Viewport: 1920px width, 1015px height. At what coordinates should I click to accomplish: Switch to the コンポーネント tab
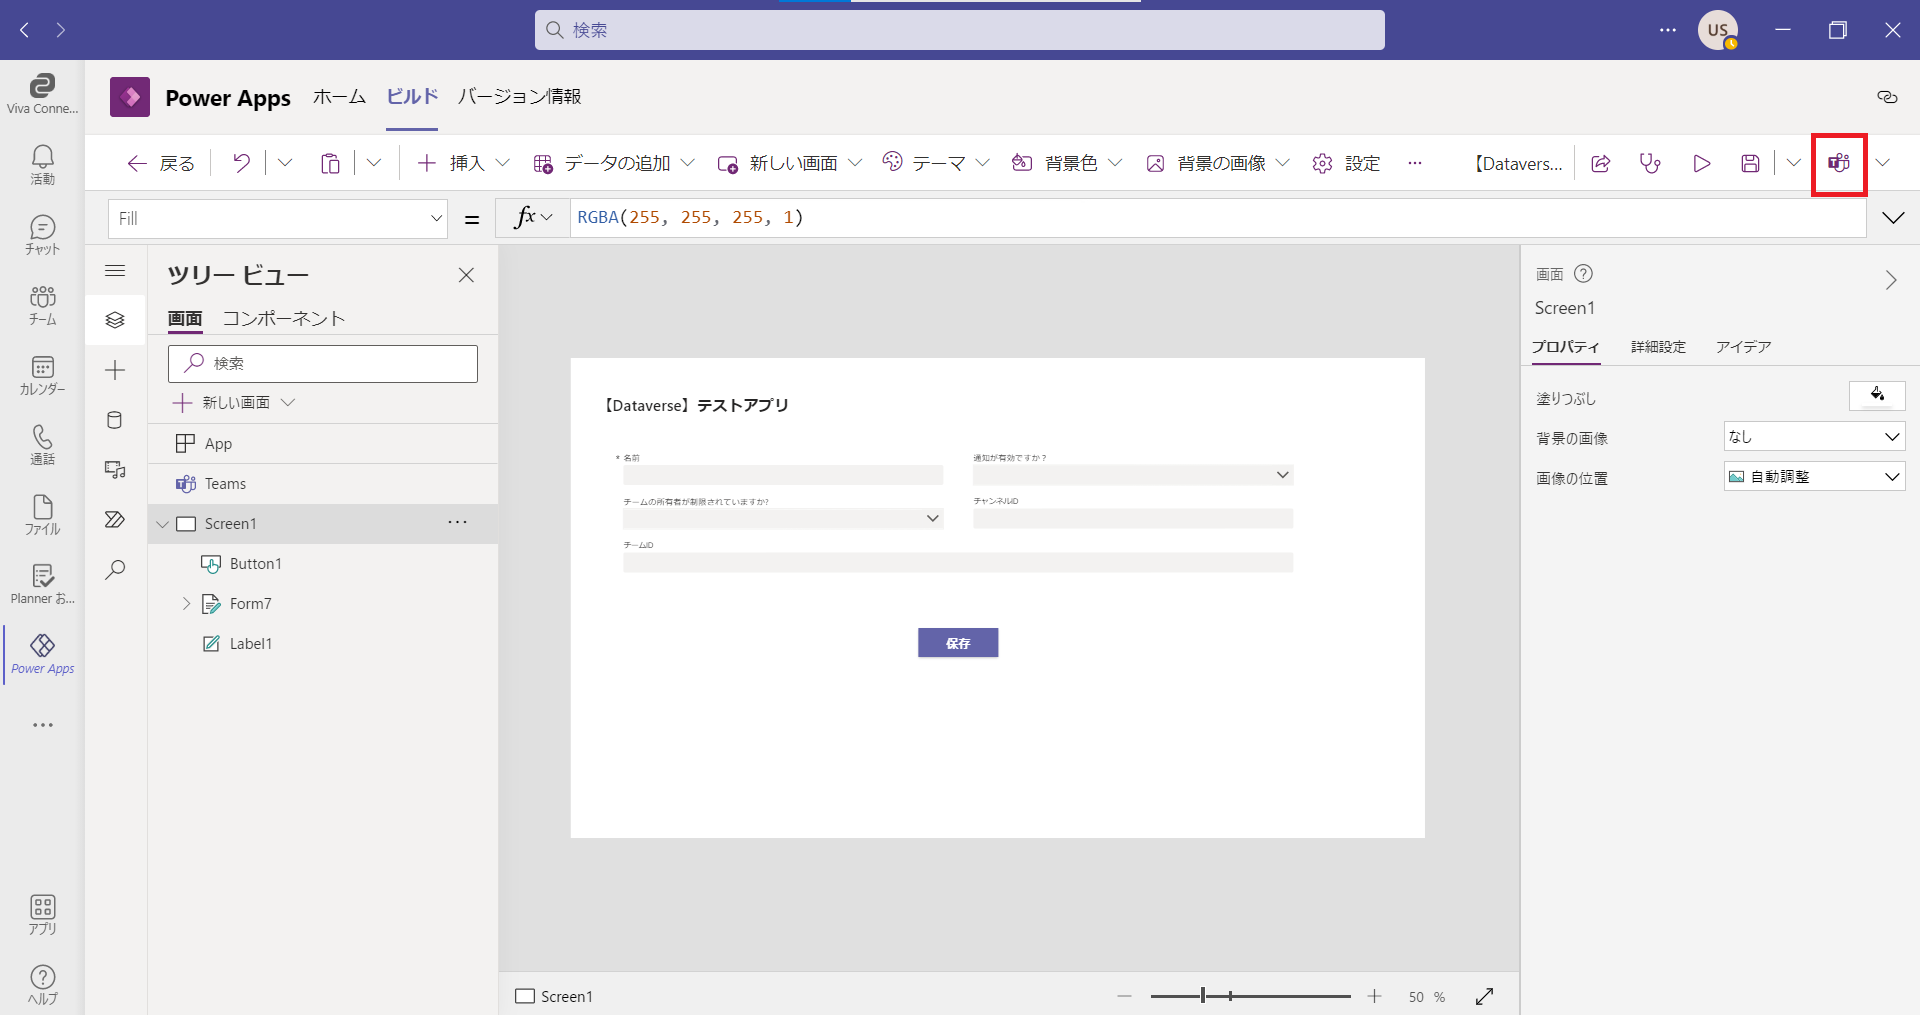point(283,318)
